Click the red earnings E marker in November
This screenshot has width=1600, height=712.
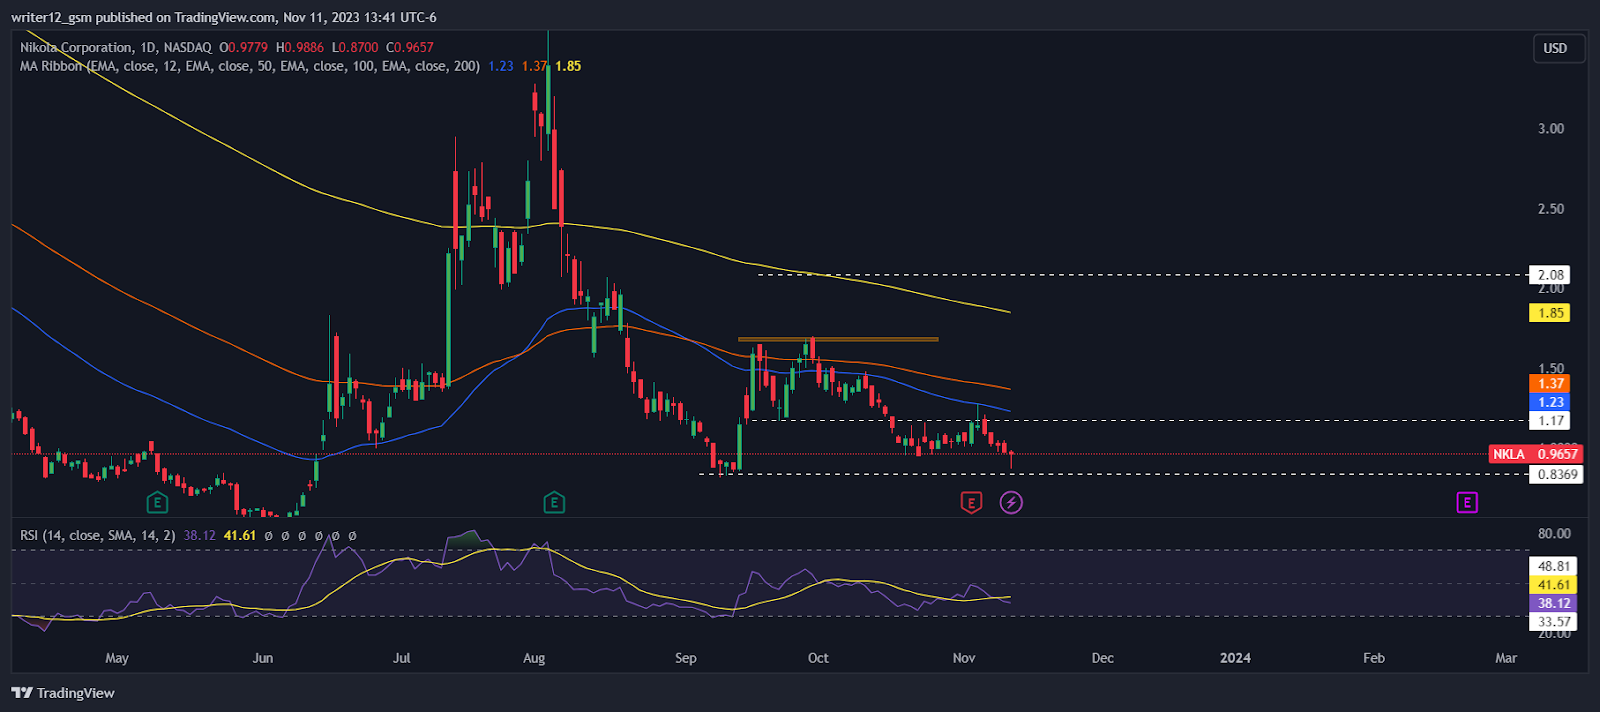971,502
